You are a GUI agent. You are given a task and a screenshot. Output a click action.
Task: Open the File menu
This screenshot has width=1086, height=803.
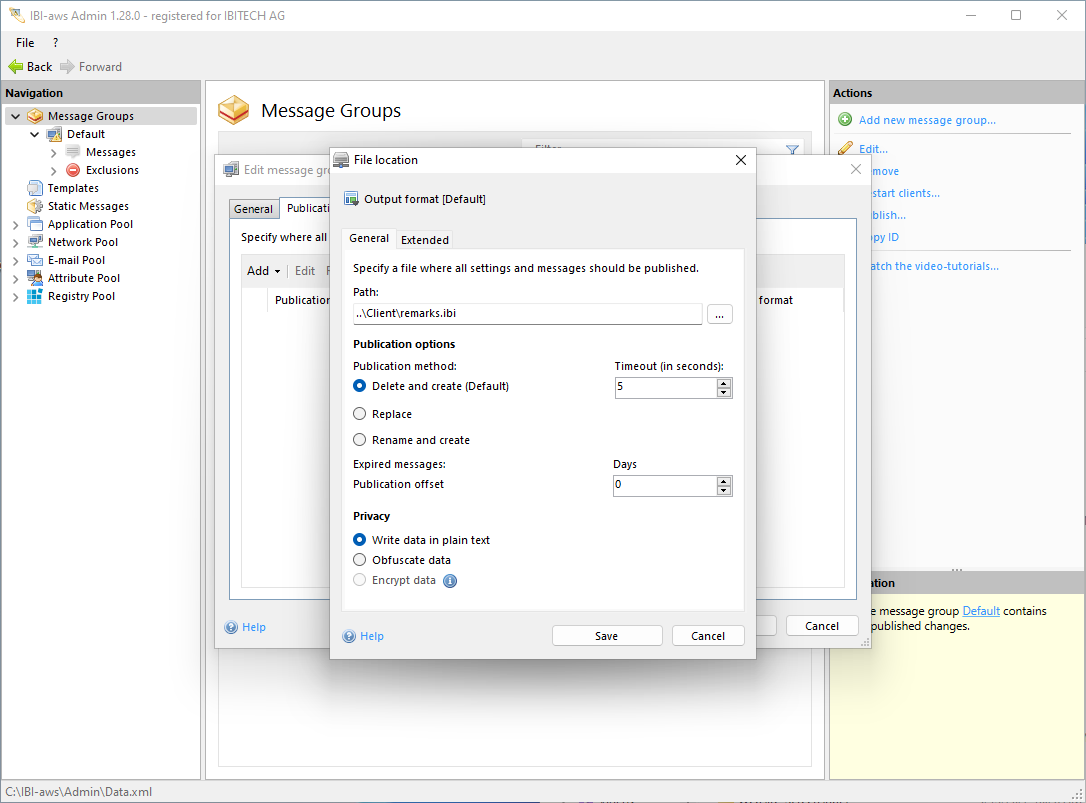point(25,43)
